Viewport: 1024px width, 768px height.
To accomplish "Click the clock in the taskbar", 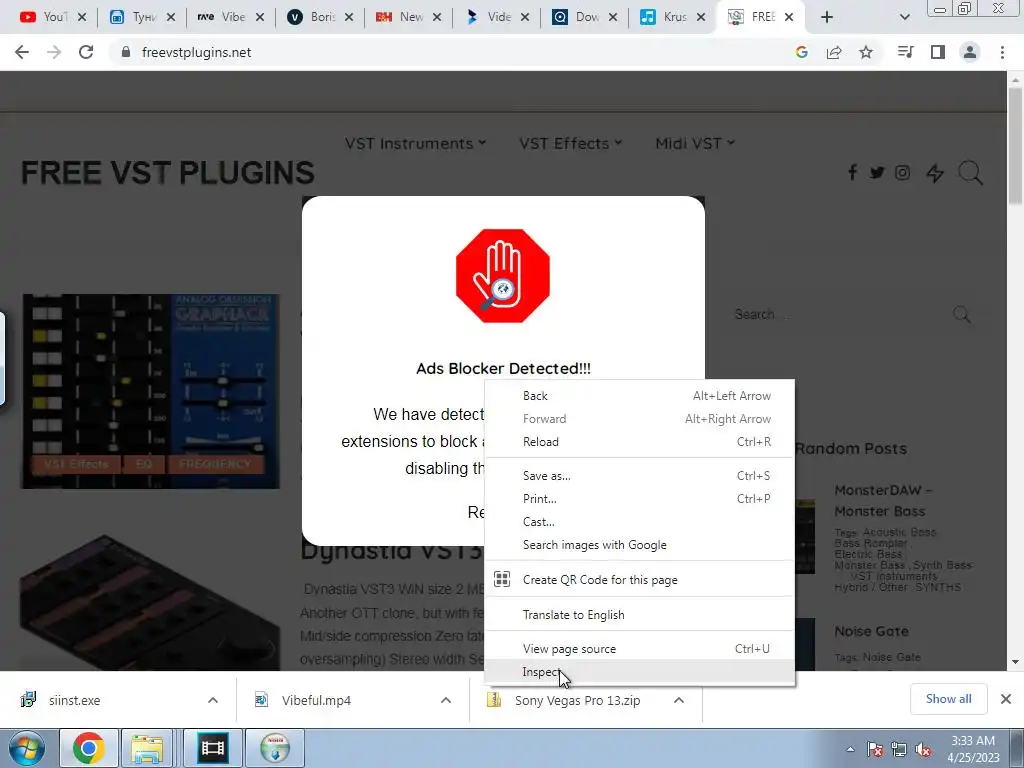I will [x=973, y=749].
